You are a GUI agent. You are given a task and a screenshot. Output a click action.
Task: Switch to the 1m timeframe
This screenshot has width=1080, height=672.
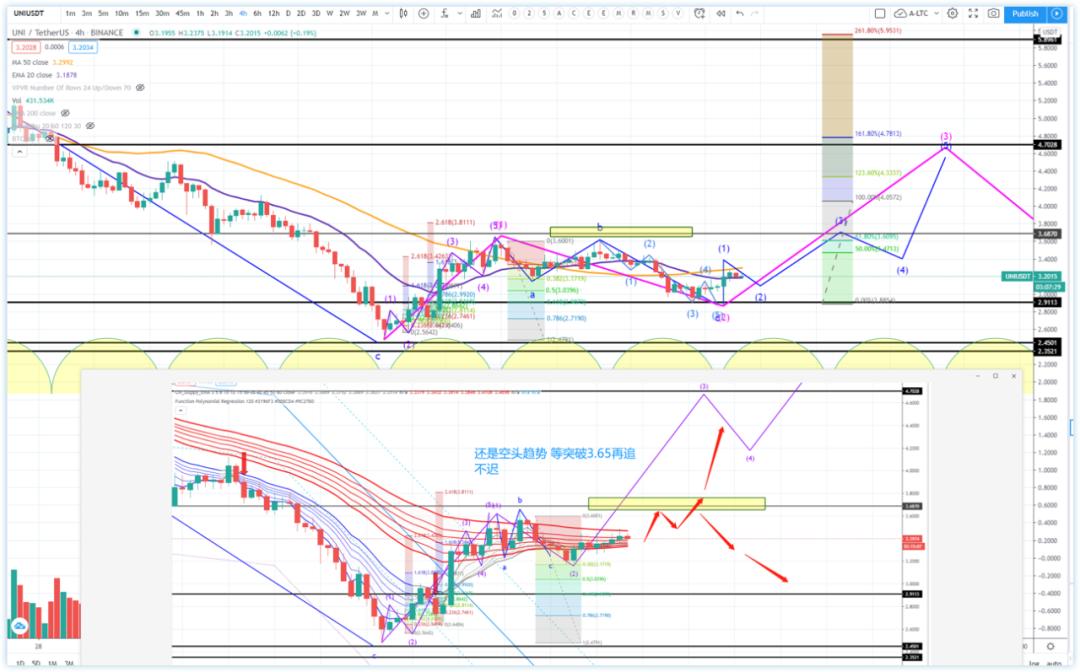click(x=70, y=13)
